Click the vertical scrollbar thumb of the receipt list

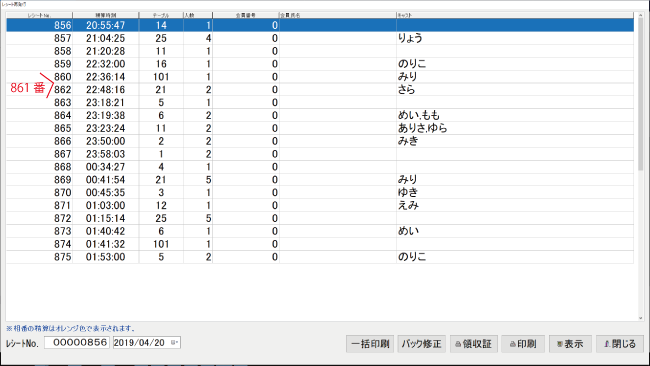pos(640,95)
